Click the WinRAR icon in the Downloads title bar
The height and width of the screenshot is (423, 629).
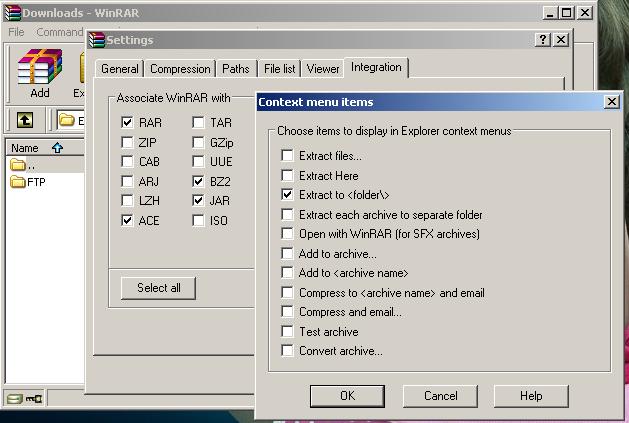(x=12, y=13)
